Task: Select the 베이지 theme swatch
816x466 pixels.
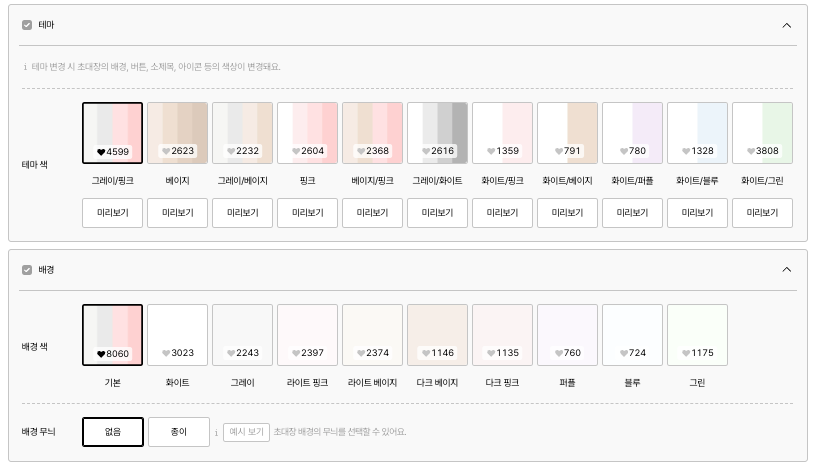Action: (177, 133)
